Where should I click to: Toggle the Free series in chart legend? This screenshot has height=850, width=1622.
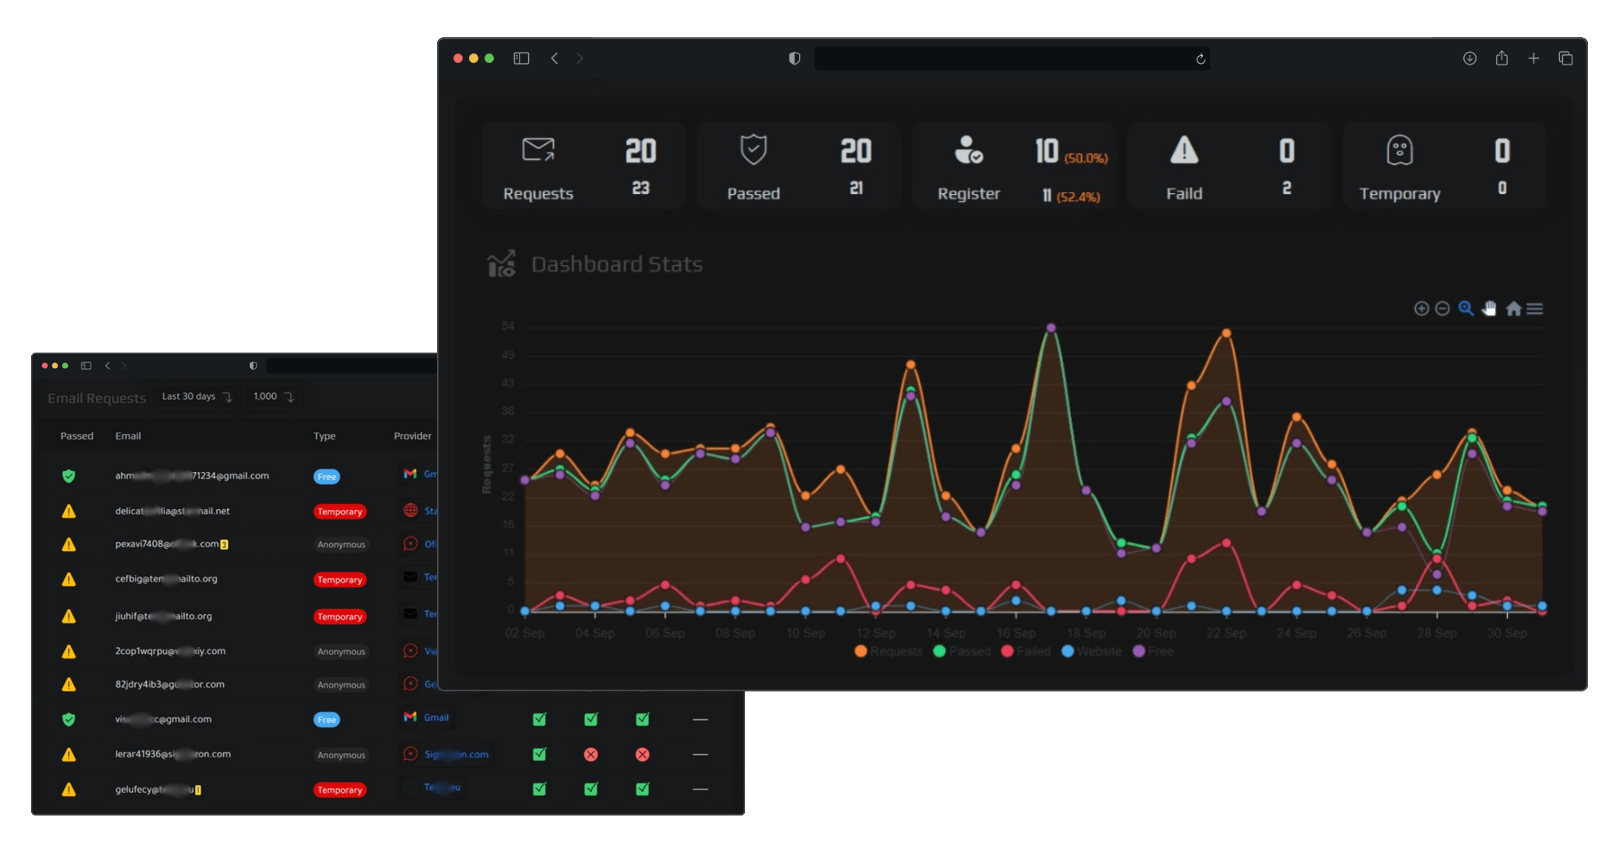coord(1152,651)
